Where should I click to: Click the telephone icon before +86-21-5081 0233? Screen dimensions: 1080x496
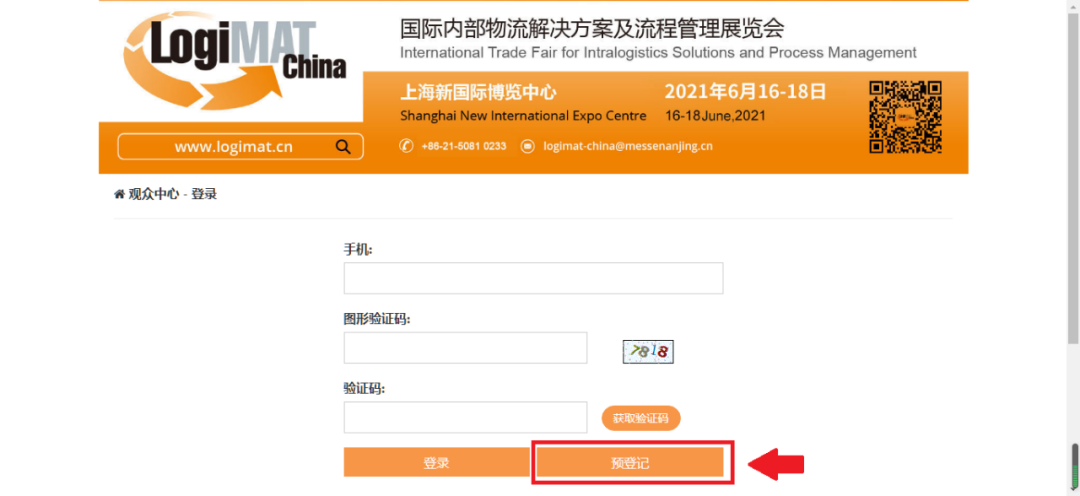click(x=406, y=146)
